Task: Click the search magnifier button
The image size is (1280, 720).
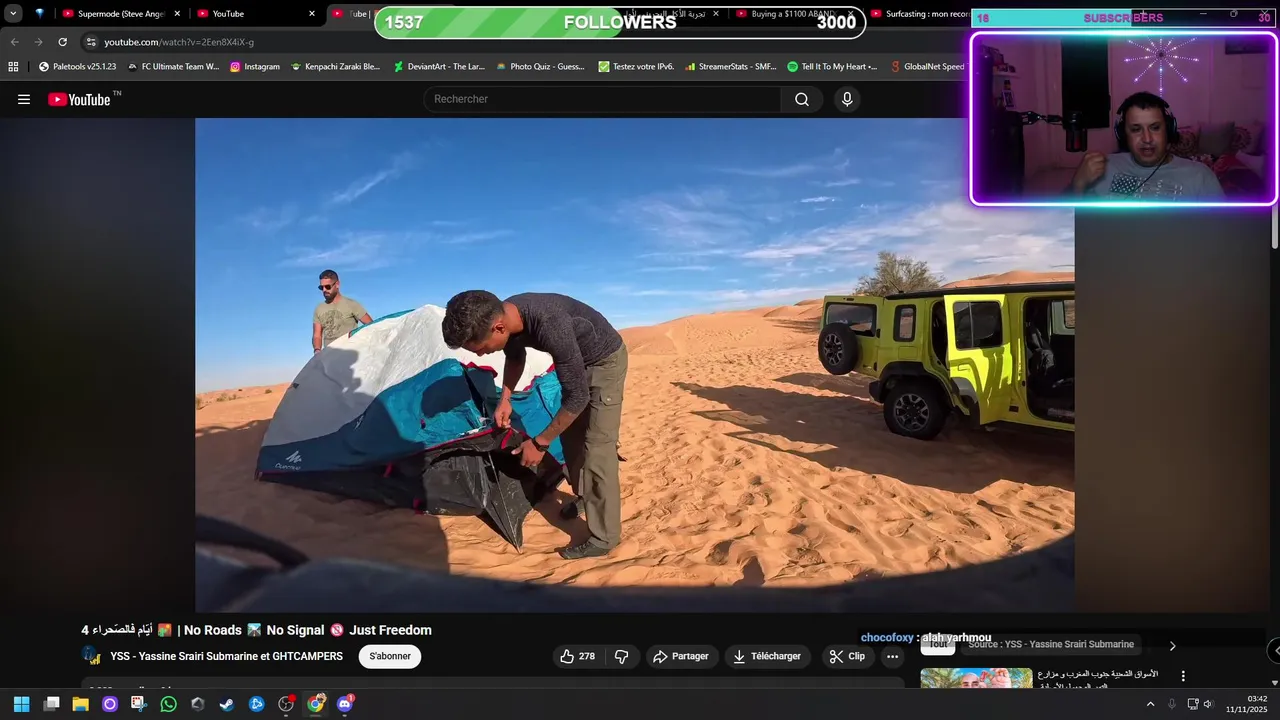Action: pos(802,99)
